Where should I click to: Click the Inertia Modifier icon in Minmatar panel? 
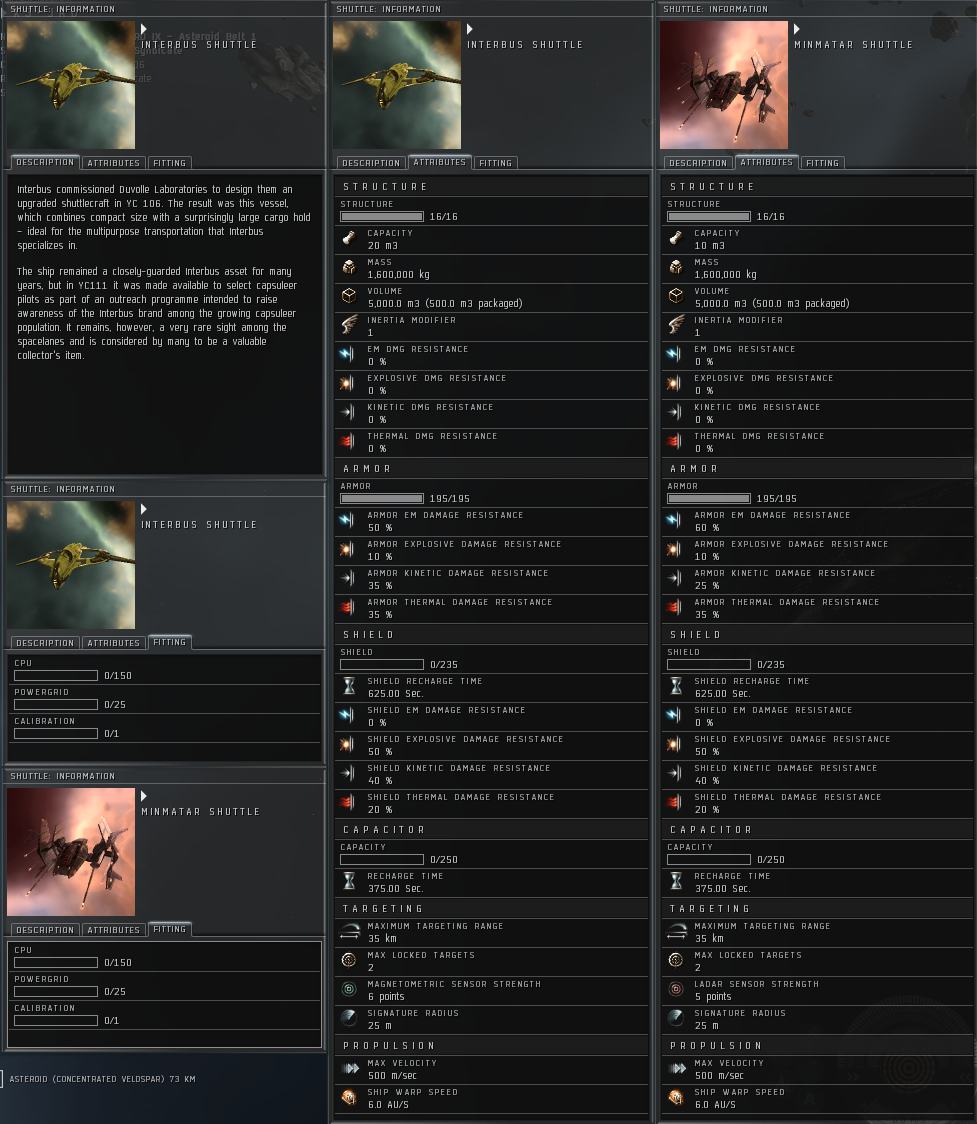(676, 325)
